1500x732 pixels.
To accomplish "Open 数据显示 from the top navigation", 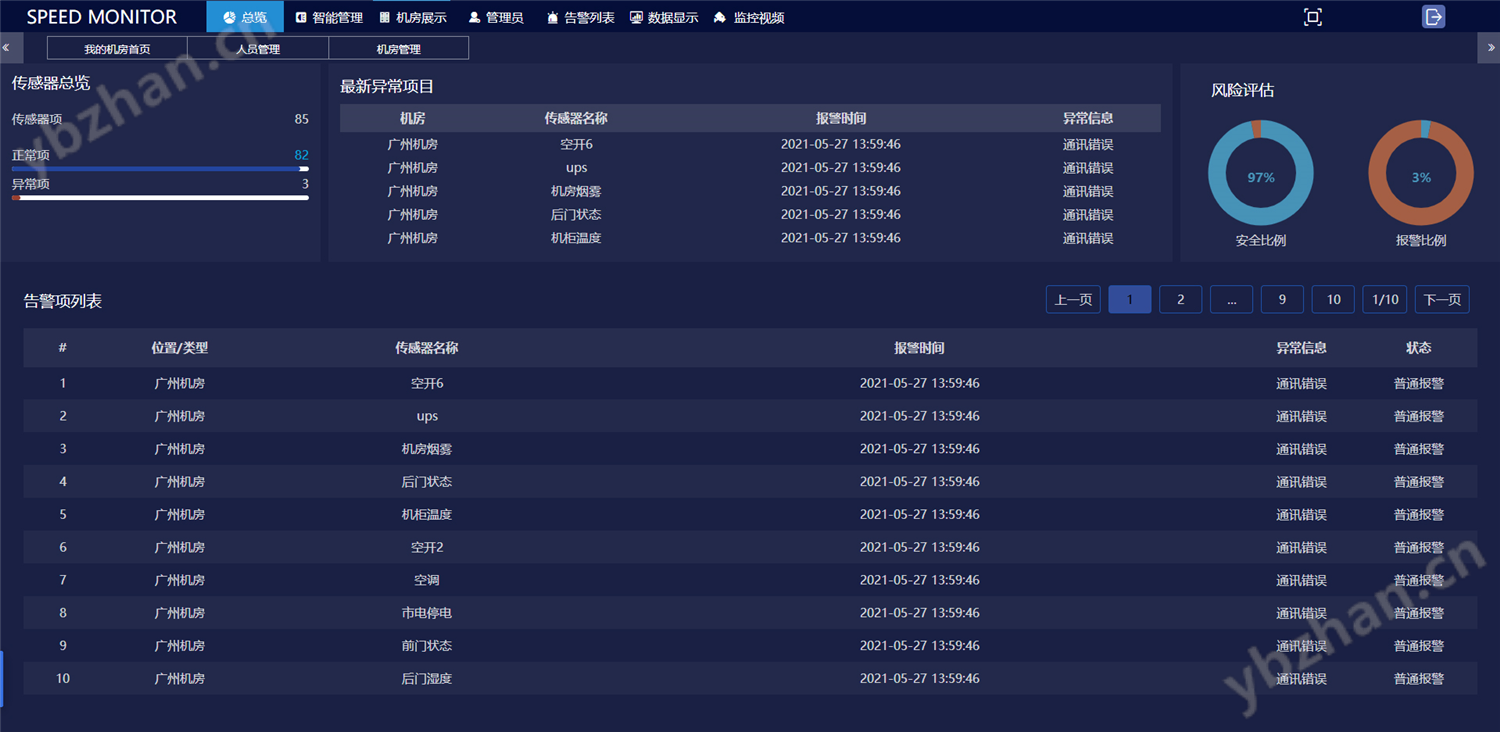I will click(664, 17).
